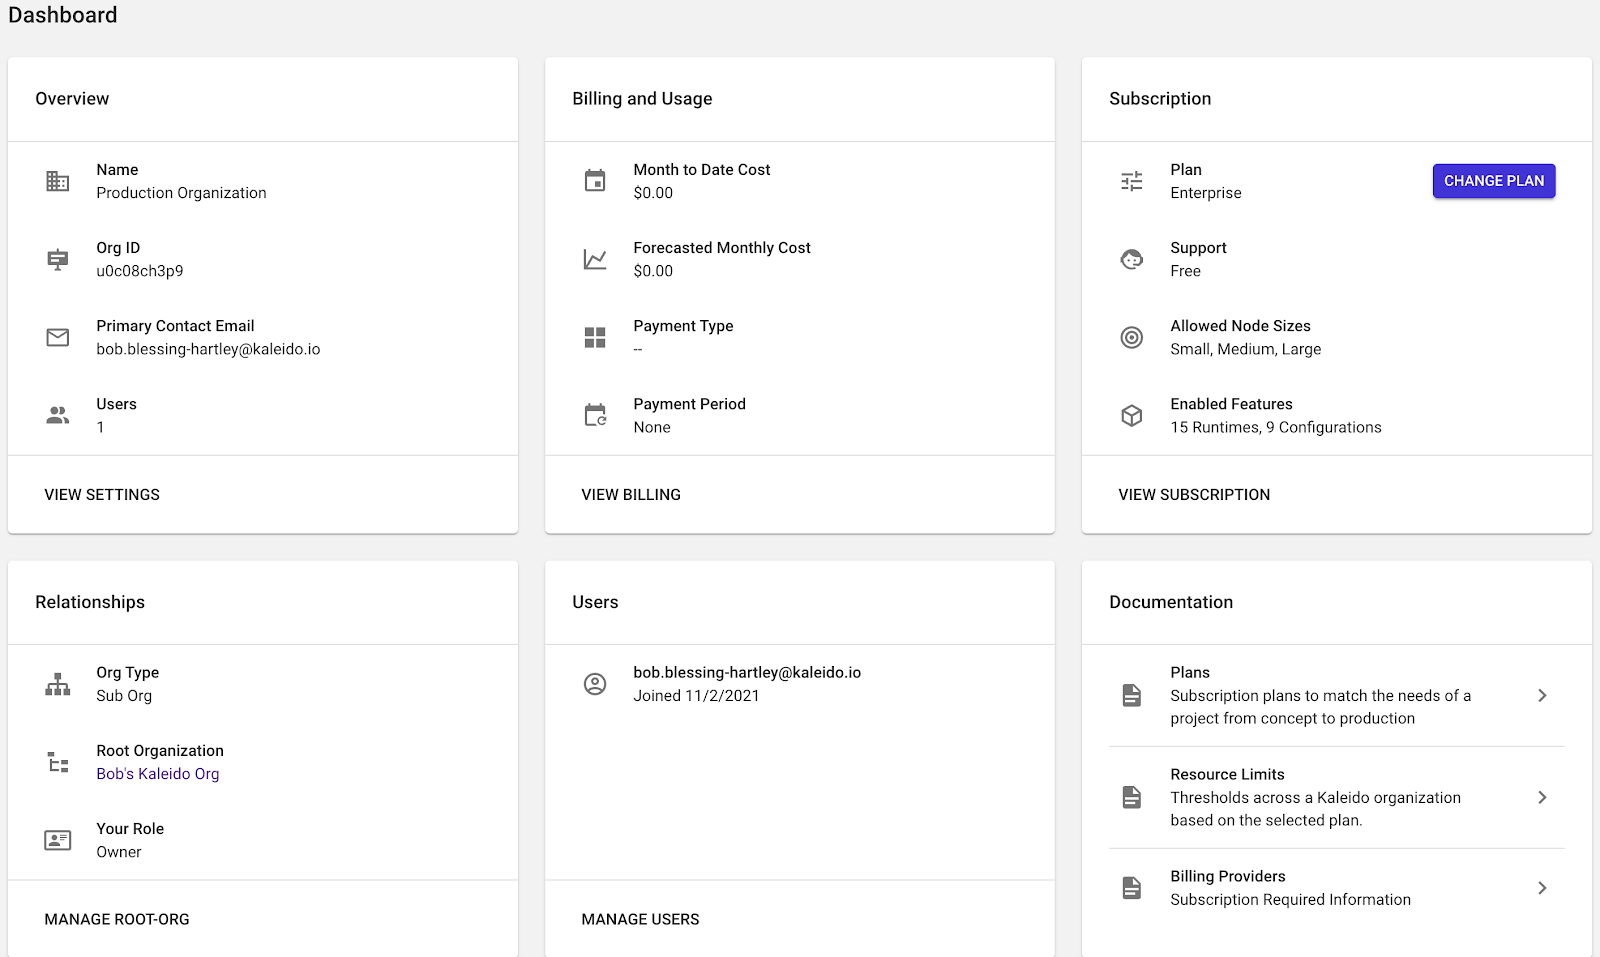Click View Settings in Overview card

pyautogui.click(x=102, y=495)
